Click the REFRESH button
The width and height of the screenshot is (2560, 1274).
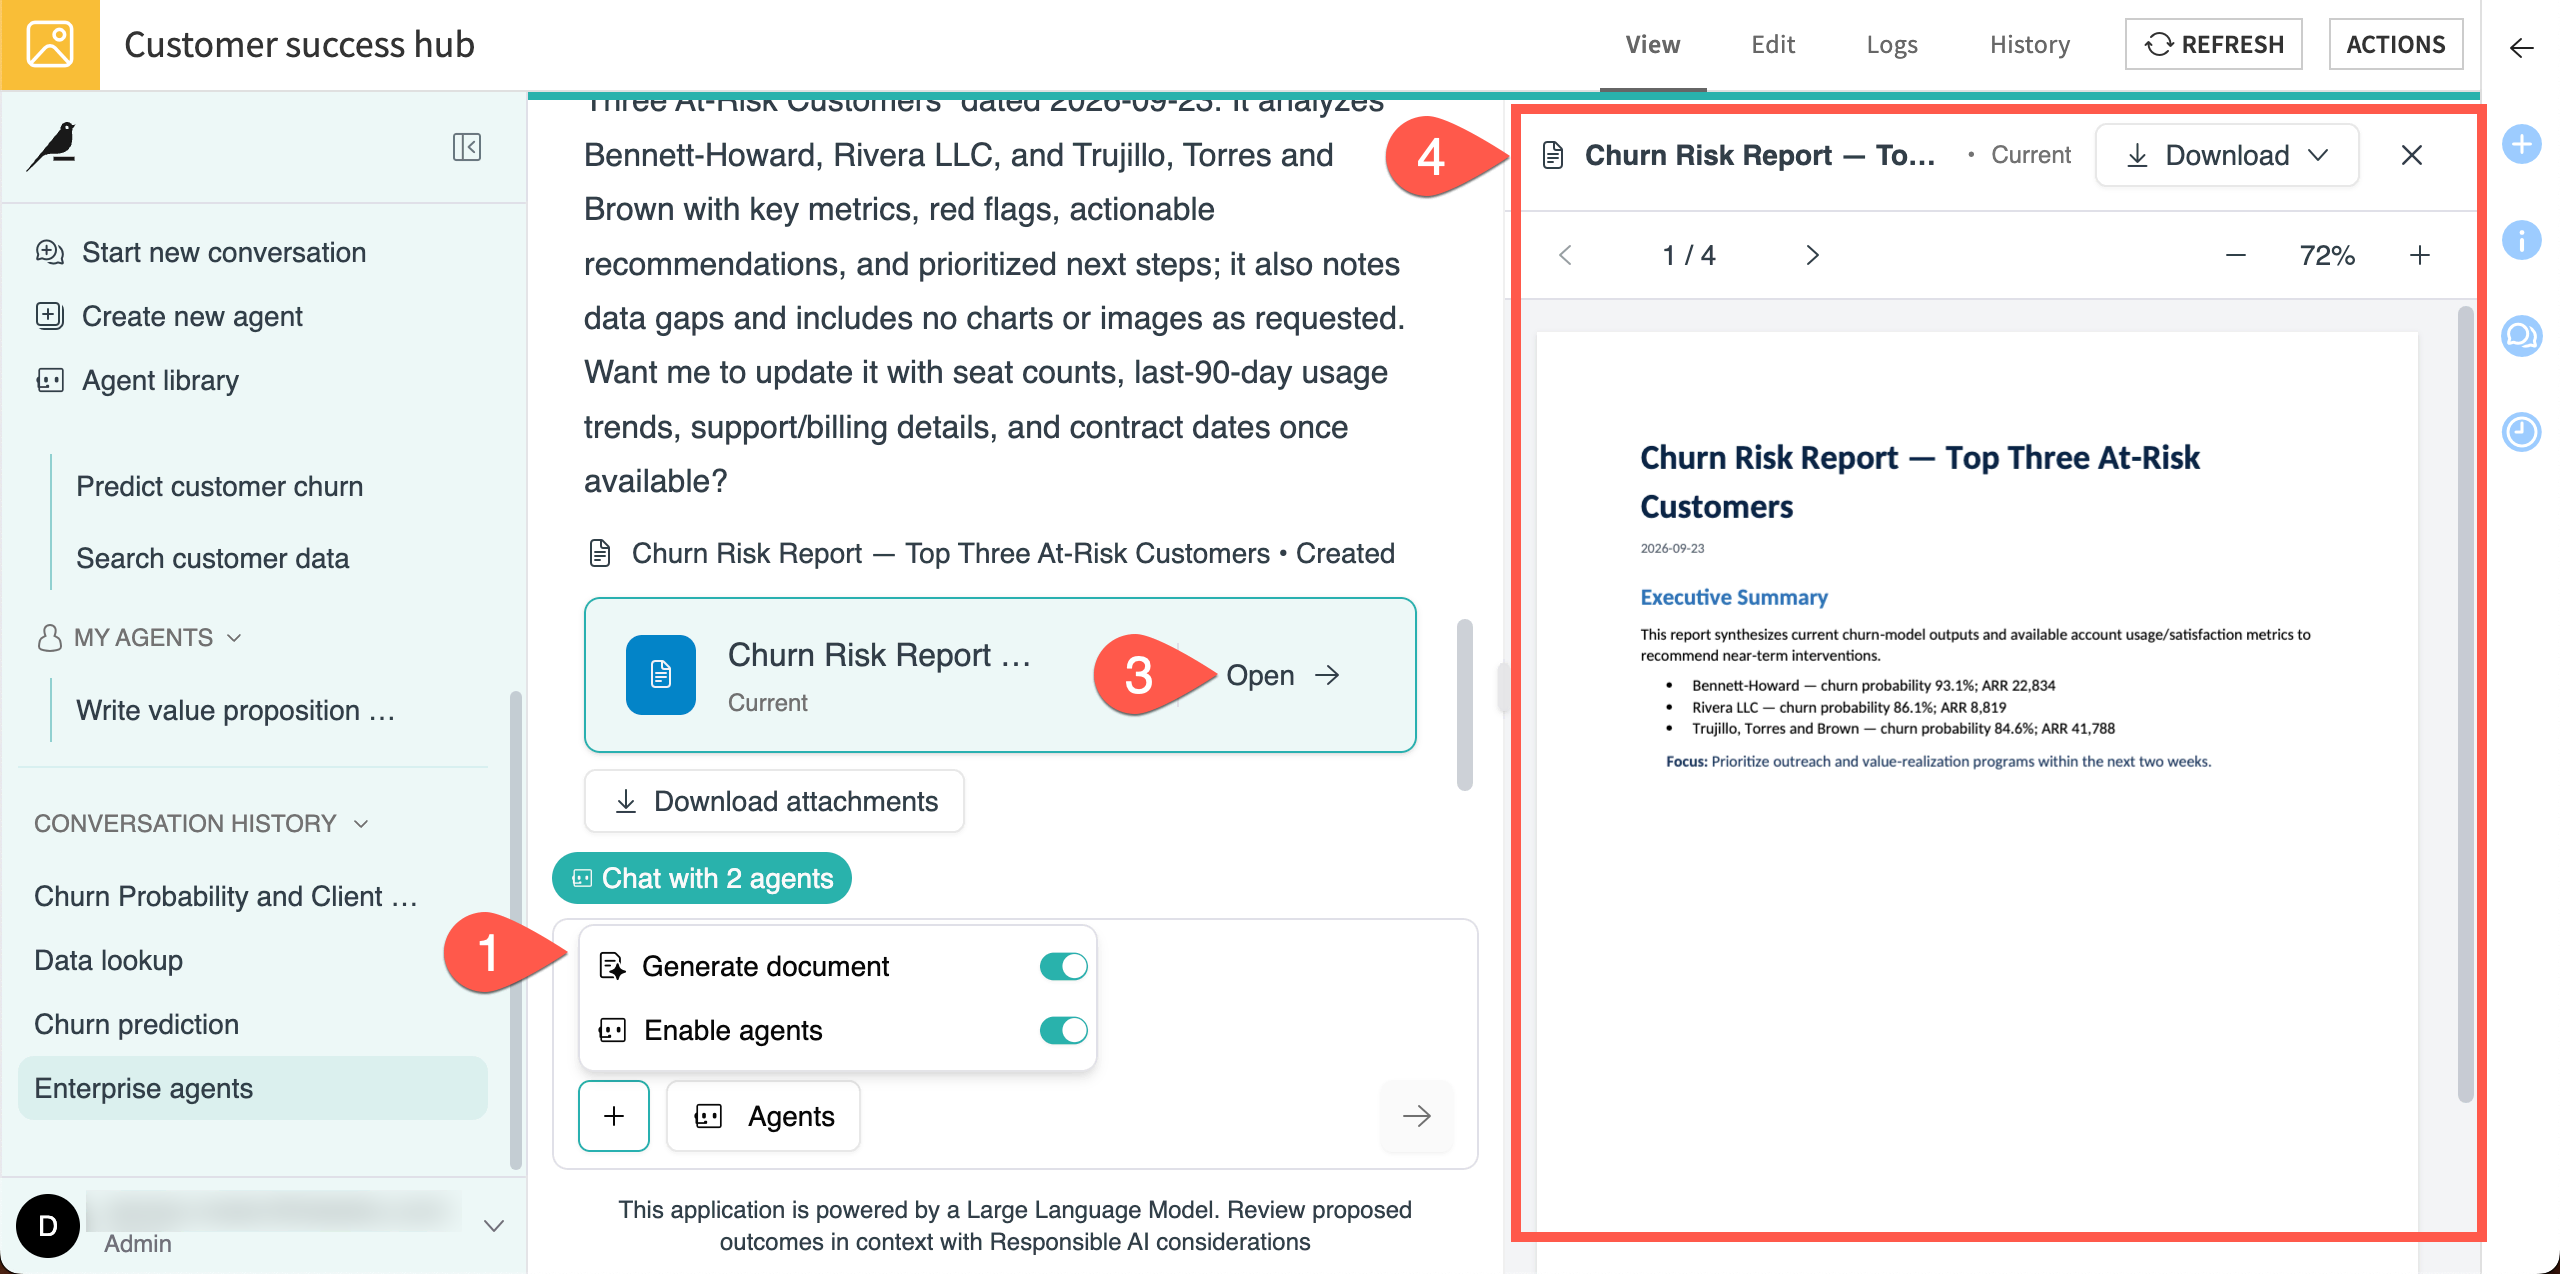2214,44
